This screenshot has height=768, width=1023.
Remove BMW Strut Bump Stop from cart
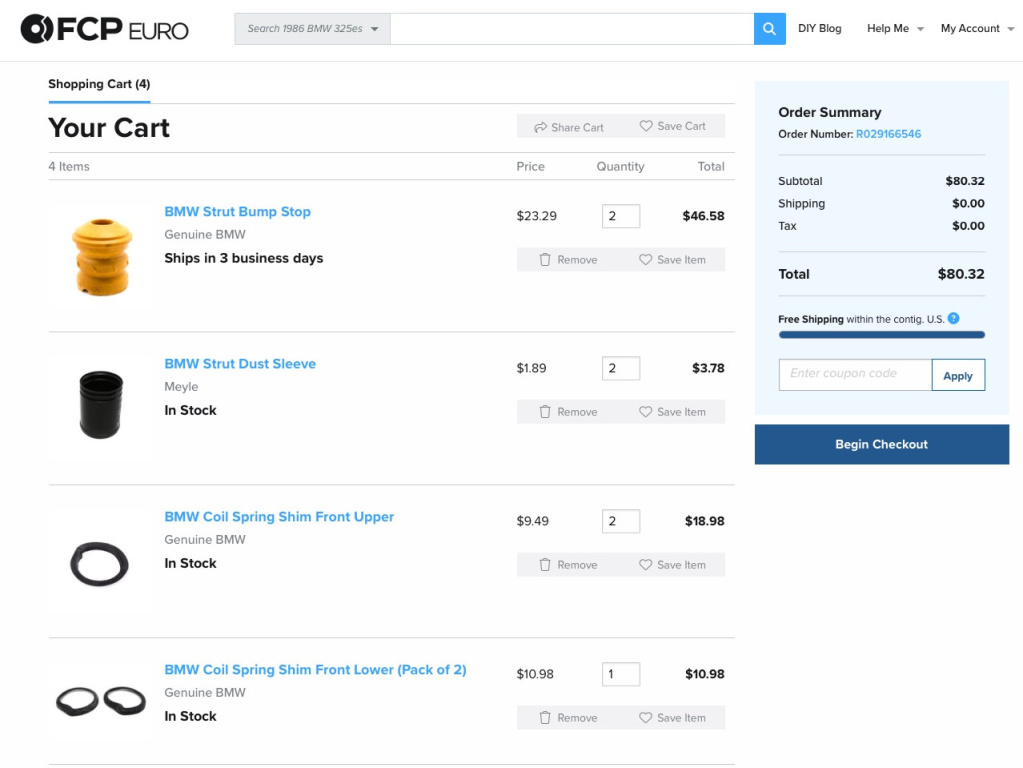568,260
